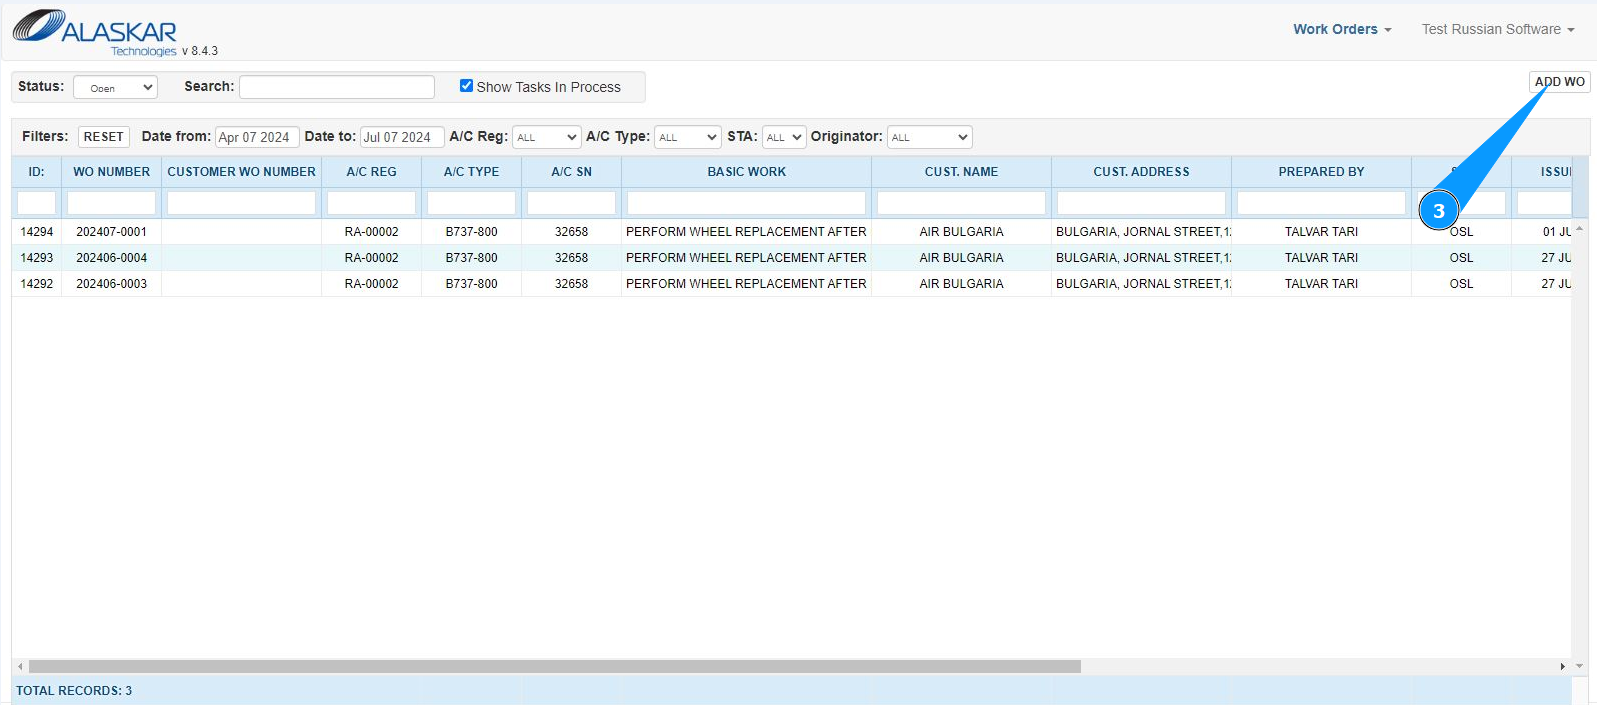Viewport: 1597px width, 705px height.
Task: Click the ID column filter box
Action: (x=37, y=203)
